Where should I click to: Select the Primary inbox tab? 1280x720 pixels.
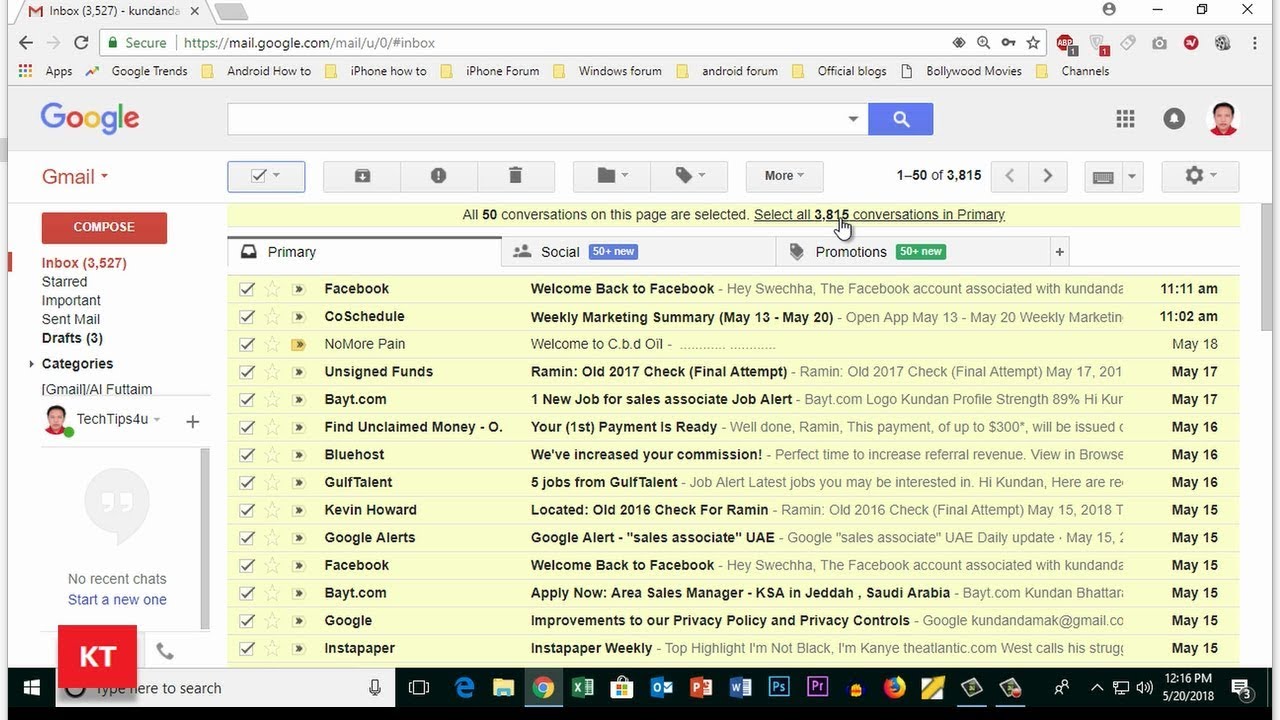tap(364, 252)
